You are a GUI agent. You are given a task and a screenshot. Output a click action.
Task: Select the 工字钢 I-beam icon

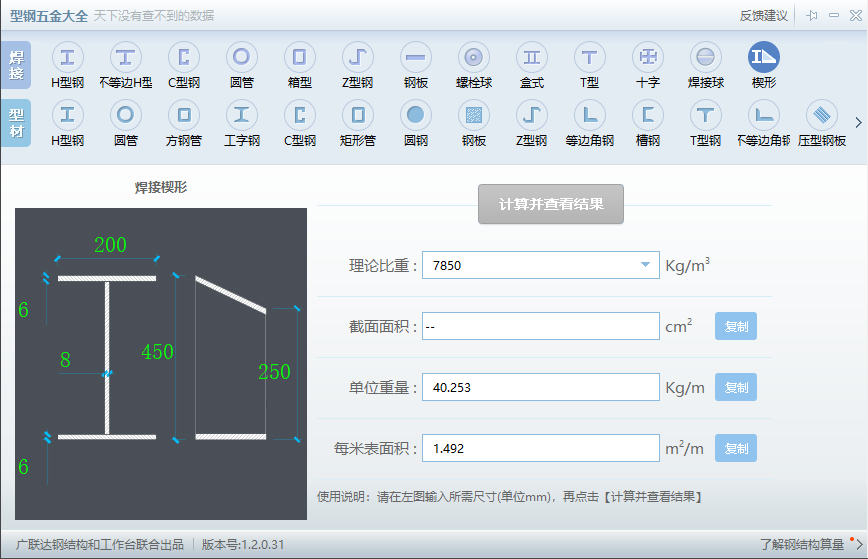[241, 115]
